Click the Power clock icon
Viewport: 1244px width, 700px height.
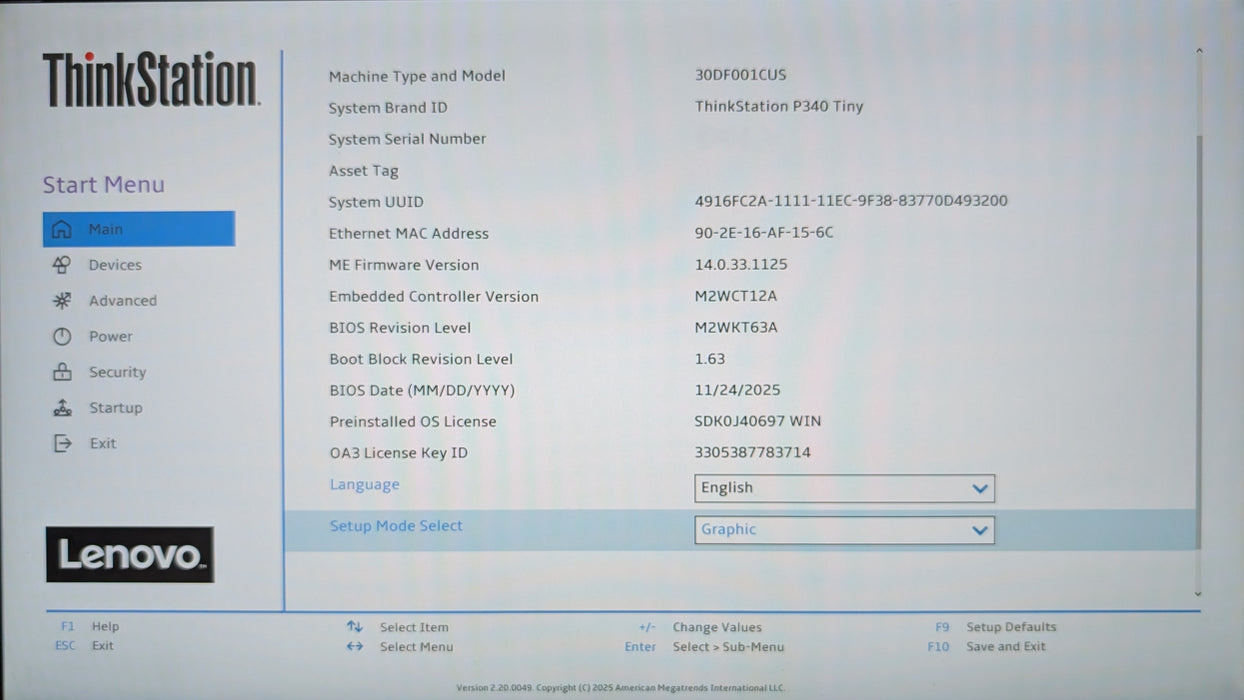tap(62, 337)
